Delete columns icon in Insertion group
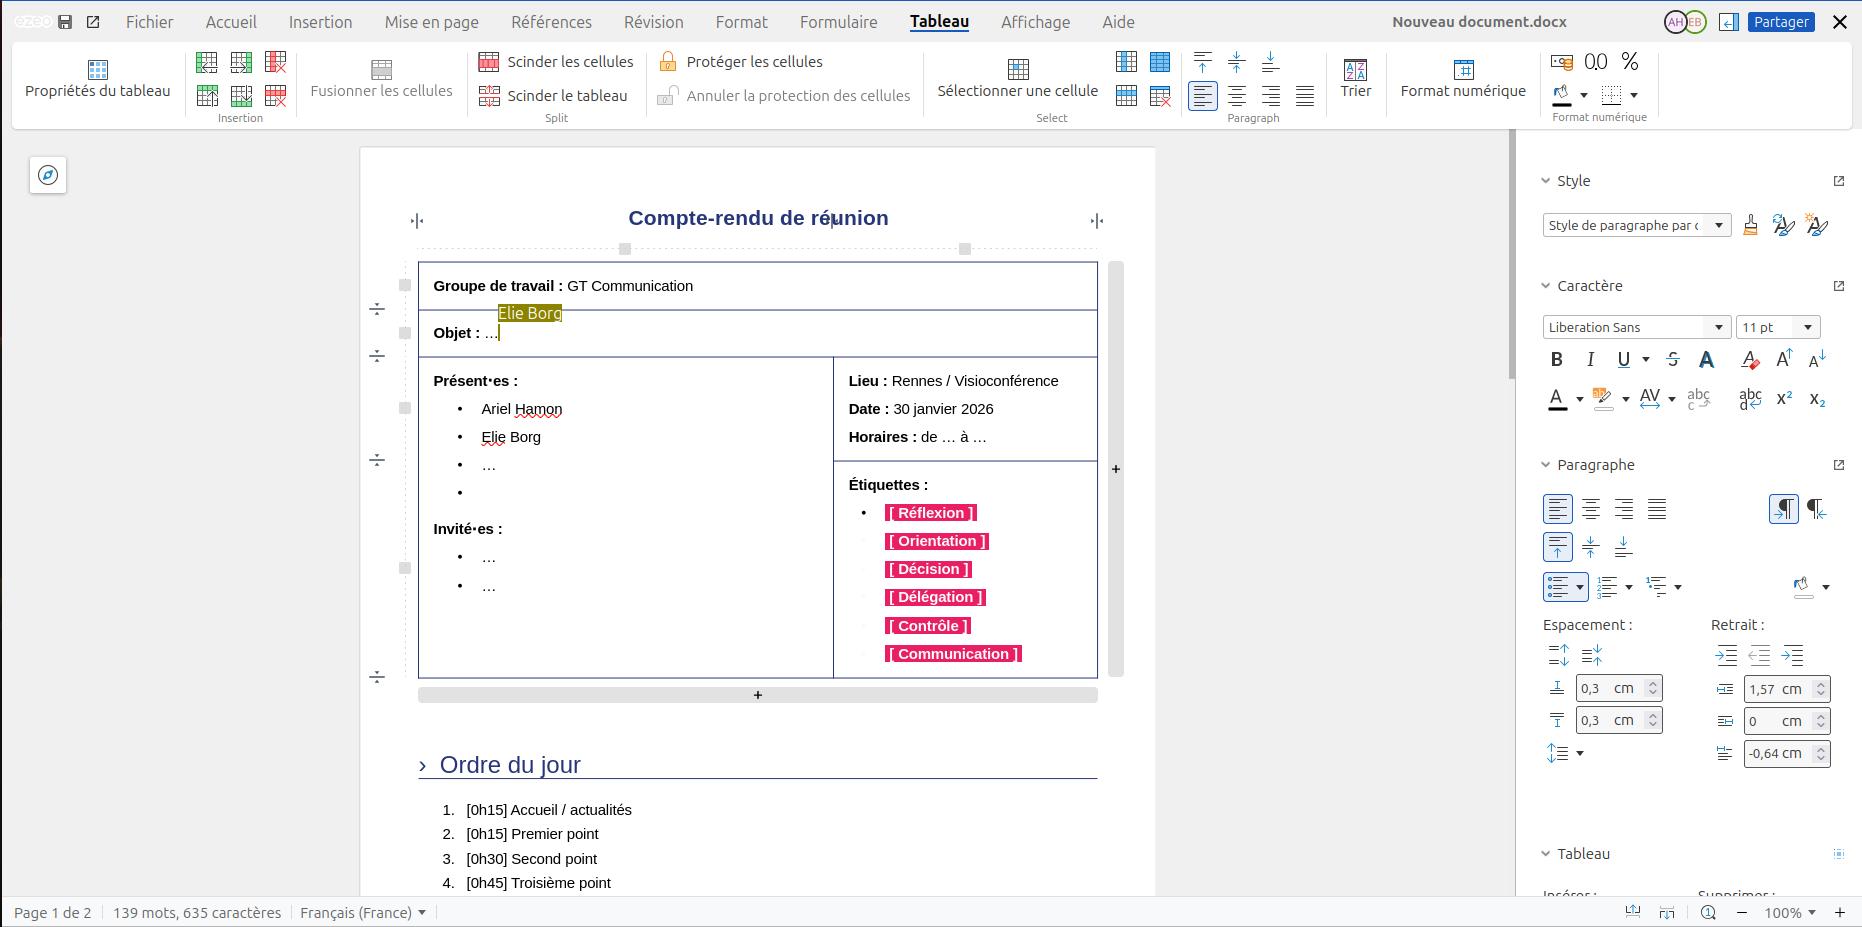The width and height of the screenshot is (1862, 927). point(276,62)
